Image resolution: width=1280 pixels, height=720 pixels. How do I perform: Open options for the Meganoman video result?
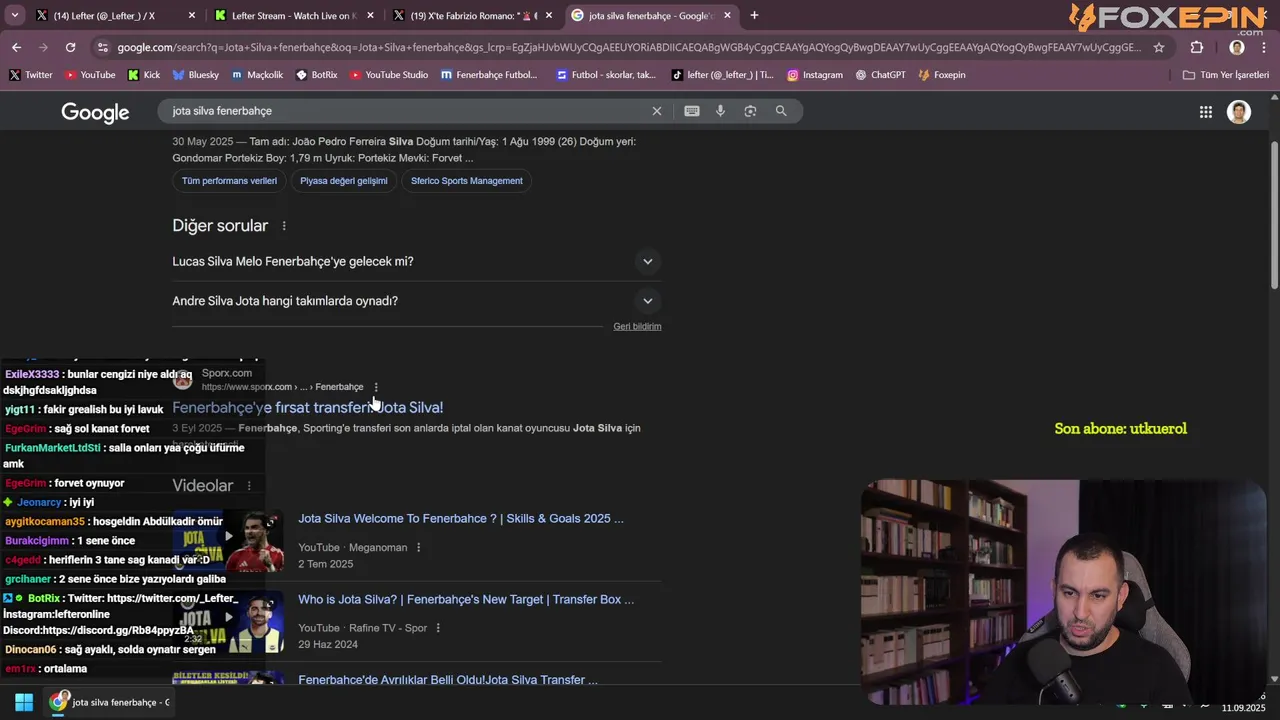pos(418,547)
